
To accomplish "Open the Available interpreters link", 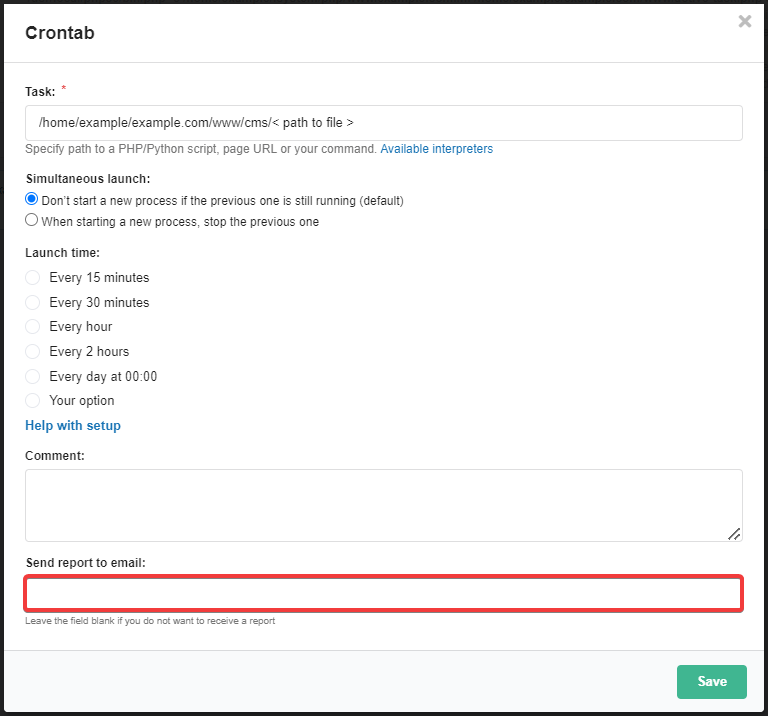I will [x=436, y=149].
